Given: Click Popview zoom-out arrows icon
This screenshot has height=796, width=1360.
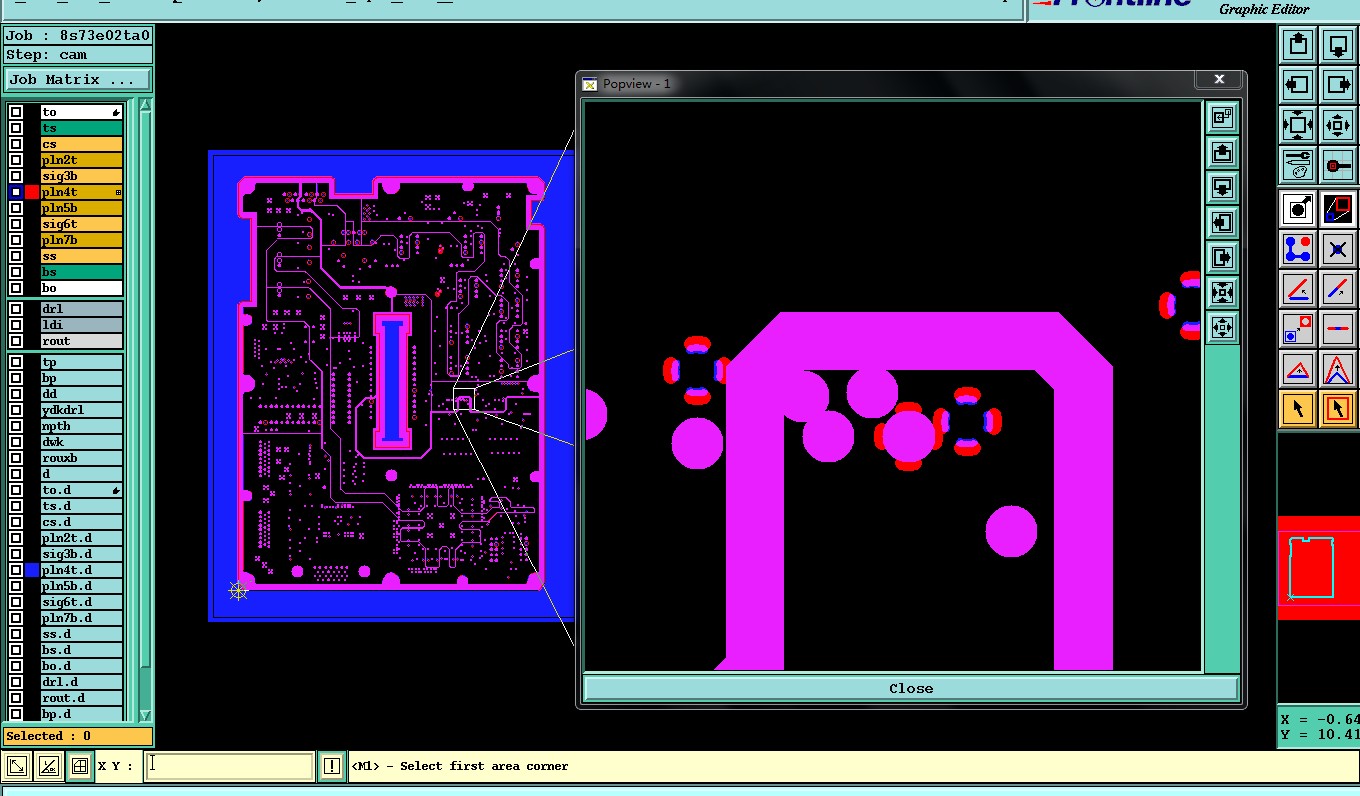Looking at the screenshot, I should (x=1222, y=328).
